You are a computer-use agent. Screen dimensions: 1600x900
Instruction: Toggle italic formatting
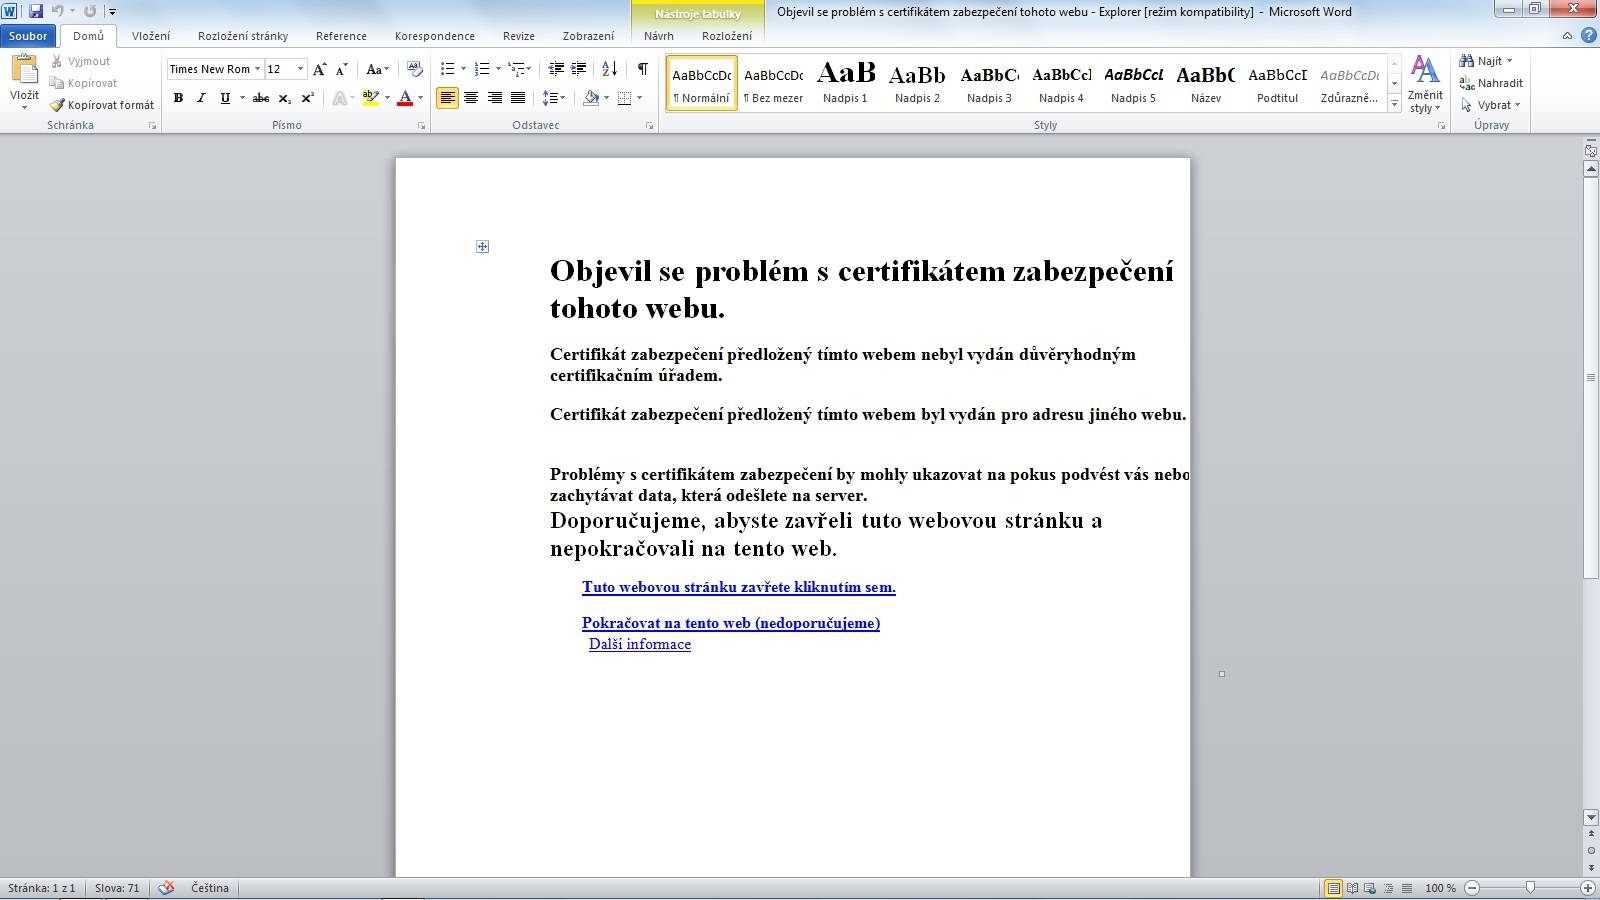[201, 98]
